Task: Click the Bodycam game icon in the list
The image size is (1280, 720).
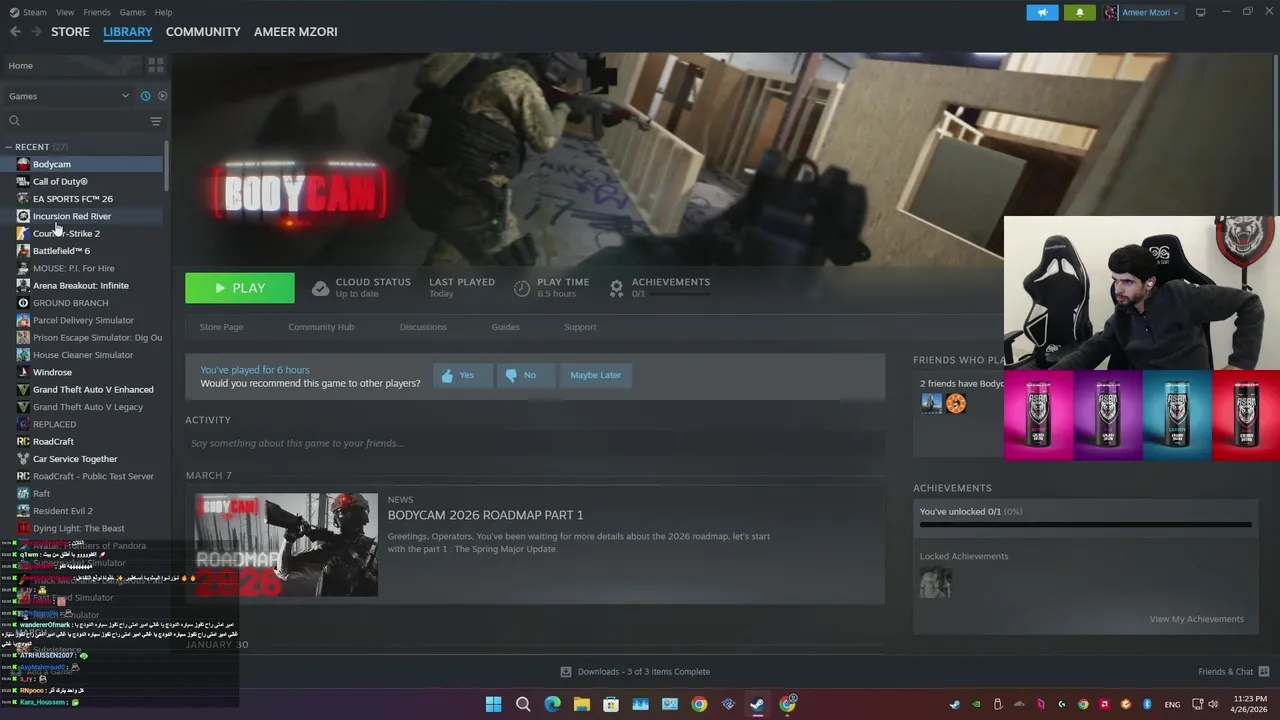Action: coord(23,164)
